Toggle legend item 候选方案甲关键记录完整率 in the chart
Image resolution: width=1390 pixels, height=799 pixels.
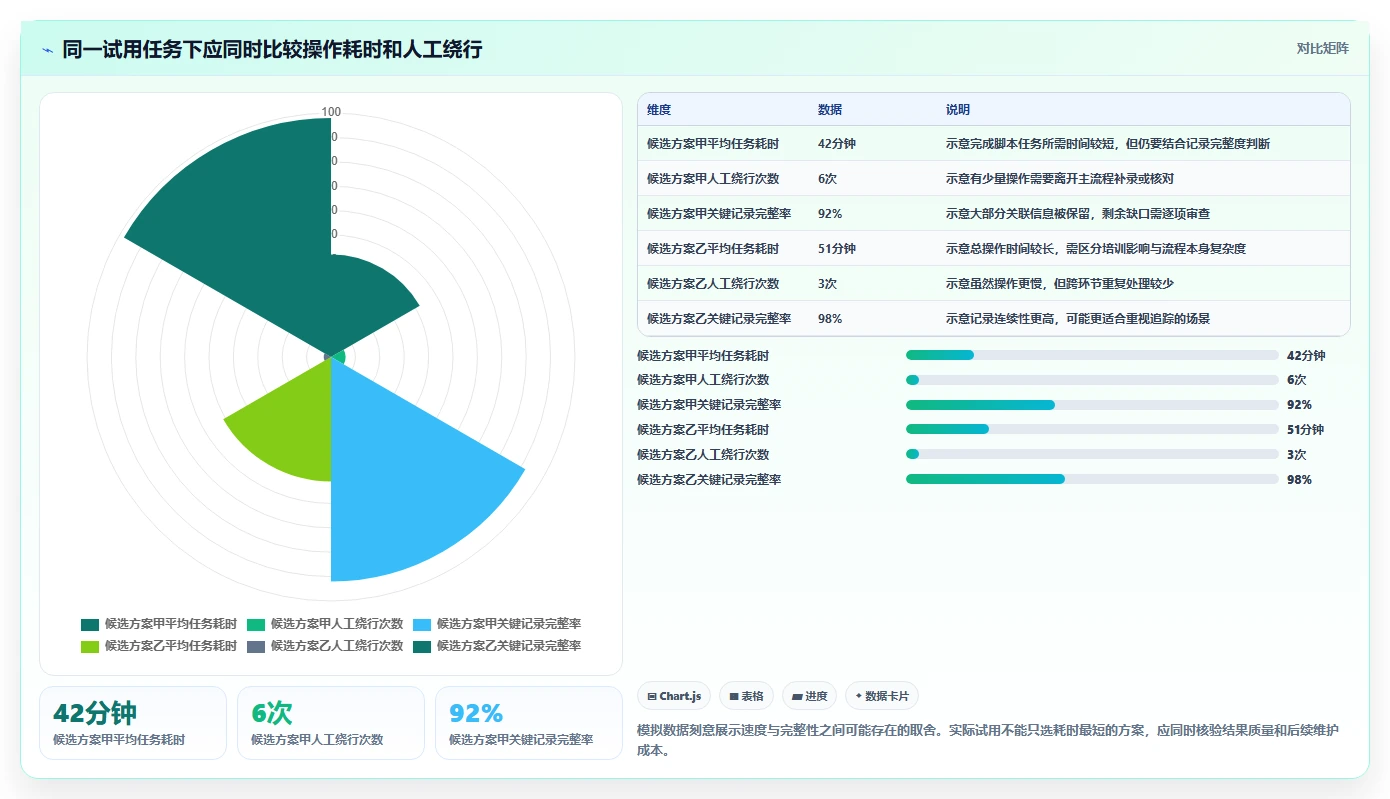(x=497, y=624)
